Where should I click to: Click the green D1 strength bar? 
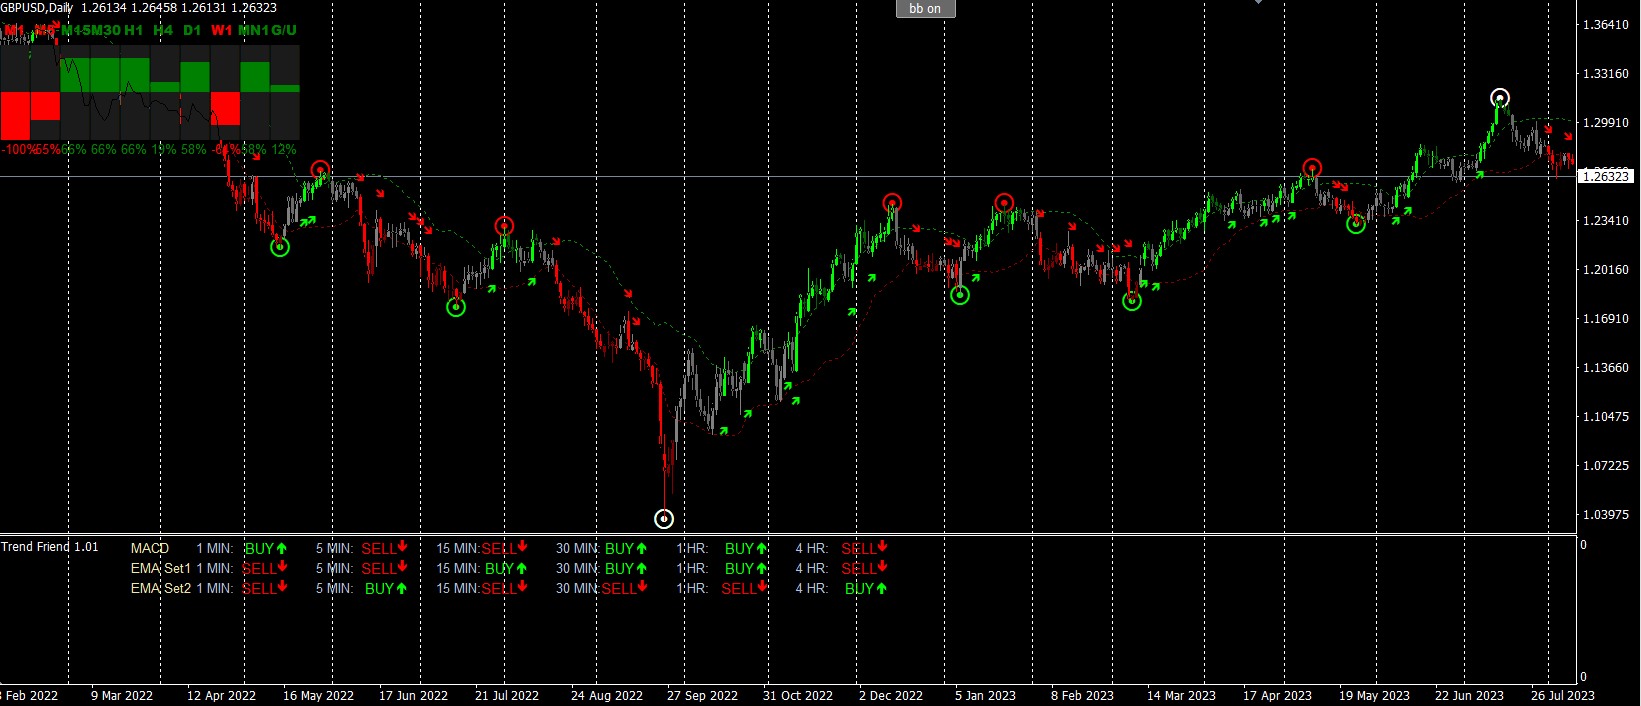tap(195, 77)
